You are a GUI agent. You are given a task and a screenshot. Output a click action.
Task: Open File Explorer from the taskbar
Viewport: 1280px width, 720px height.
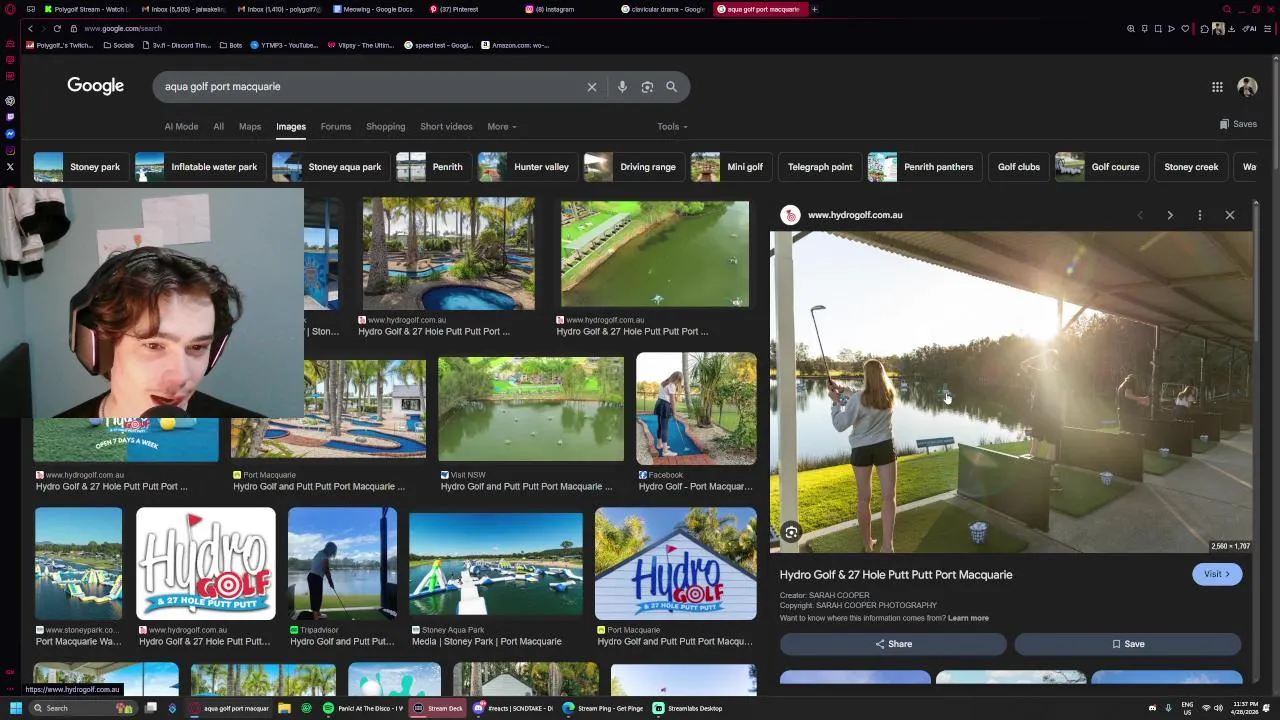(285, 708)
